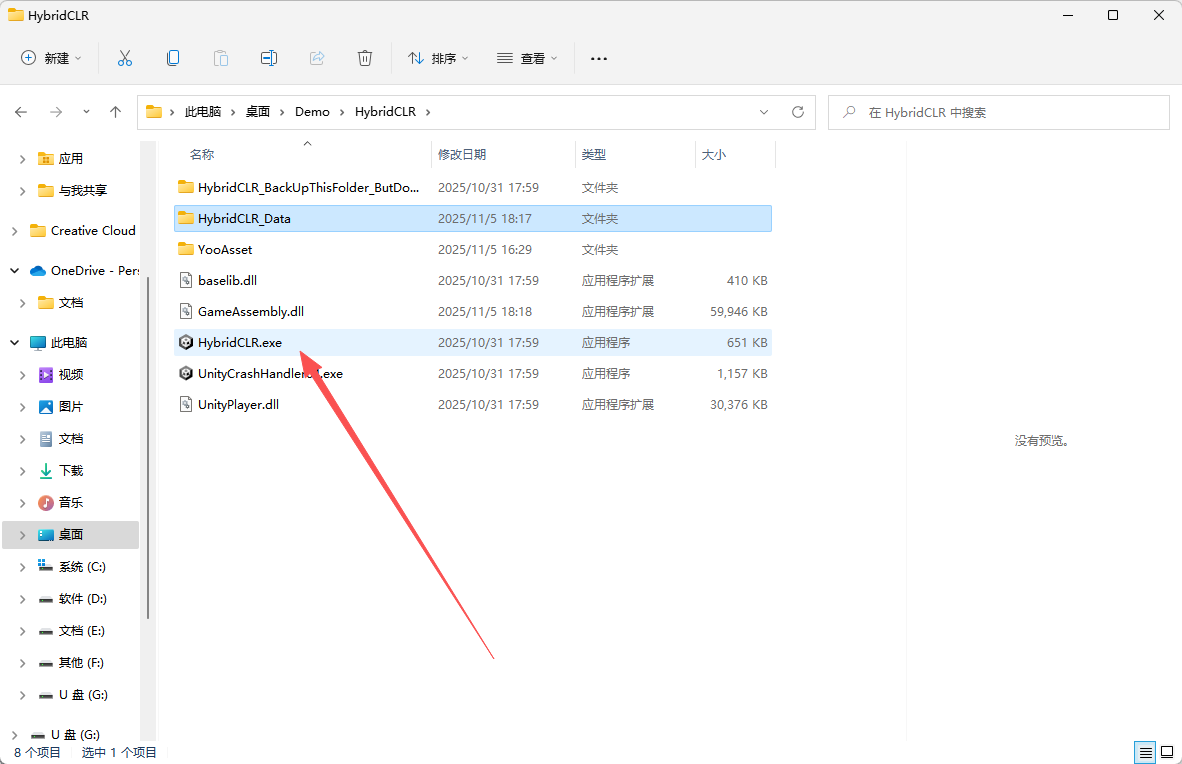
Task: Click the 59,946 KB size cell
Action: [739, 311]
